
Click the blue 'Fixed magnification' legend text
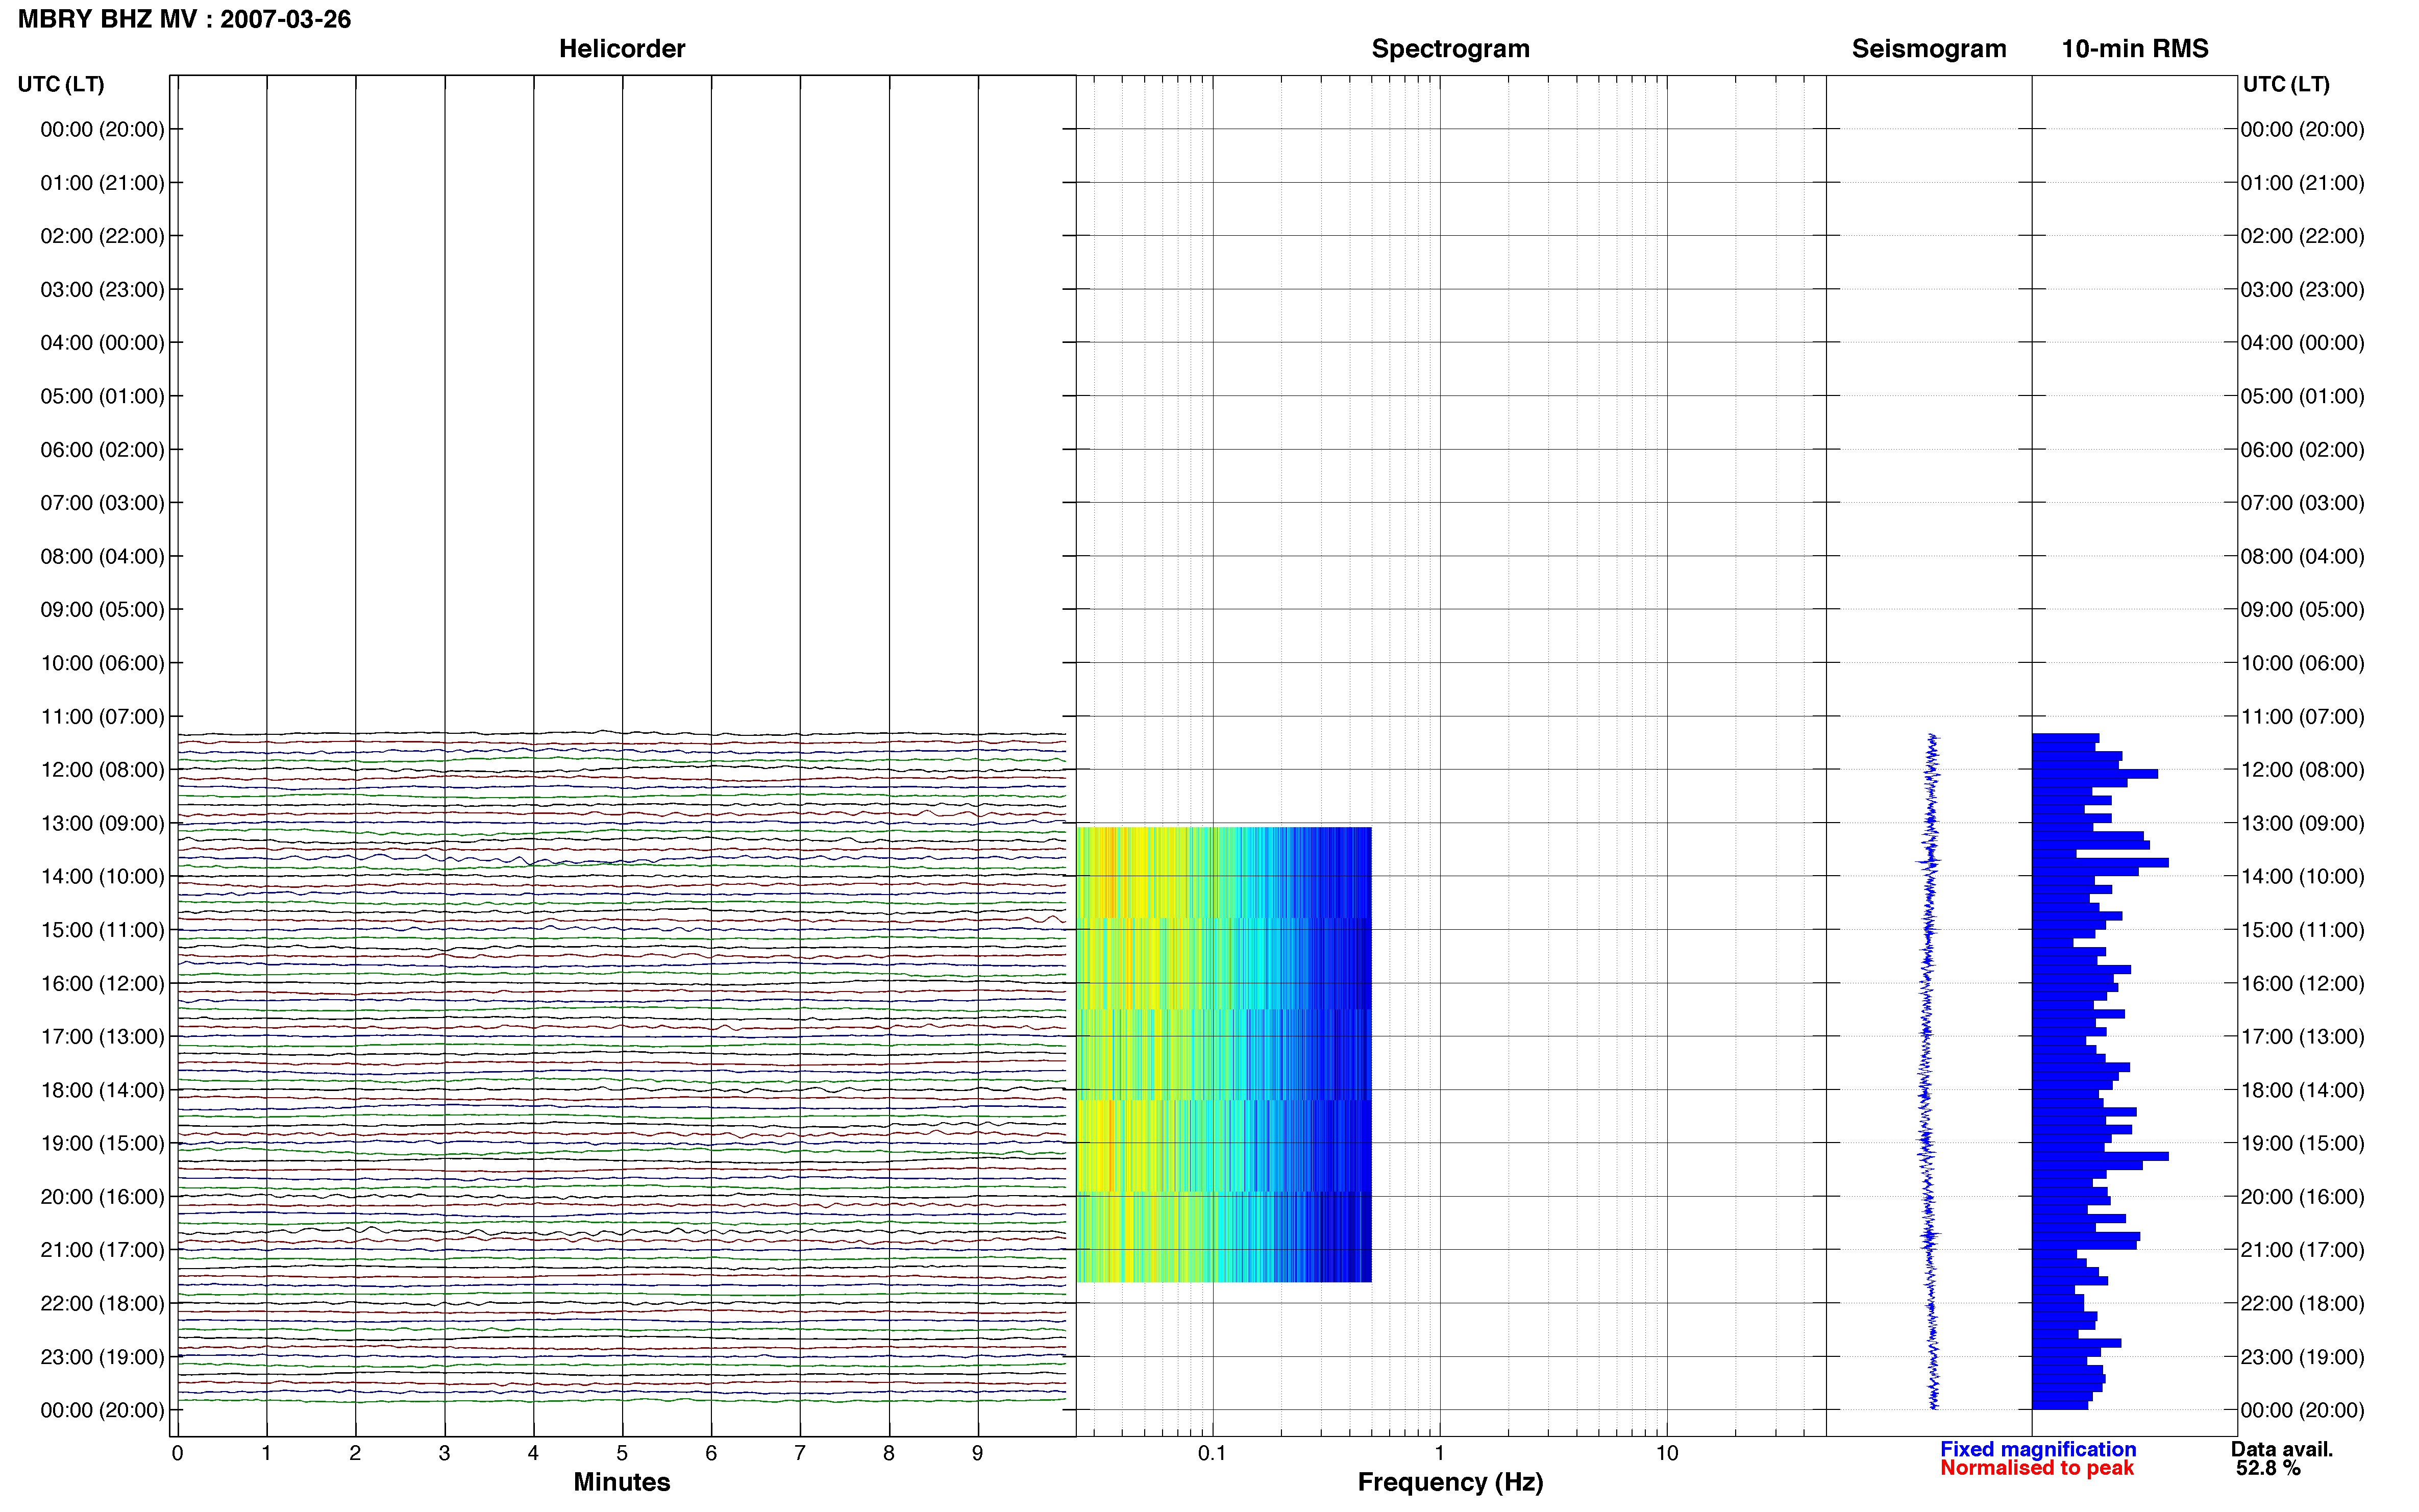point(2038,1449)
